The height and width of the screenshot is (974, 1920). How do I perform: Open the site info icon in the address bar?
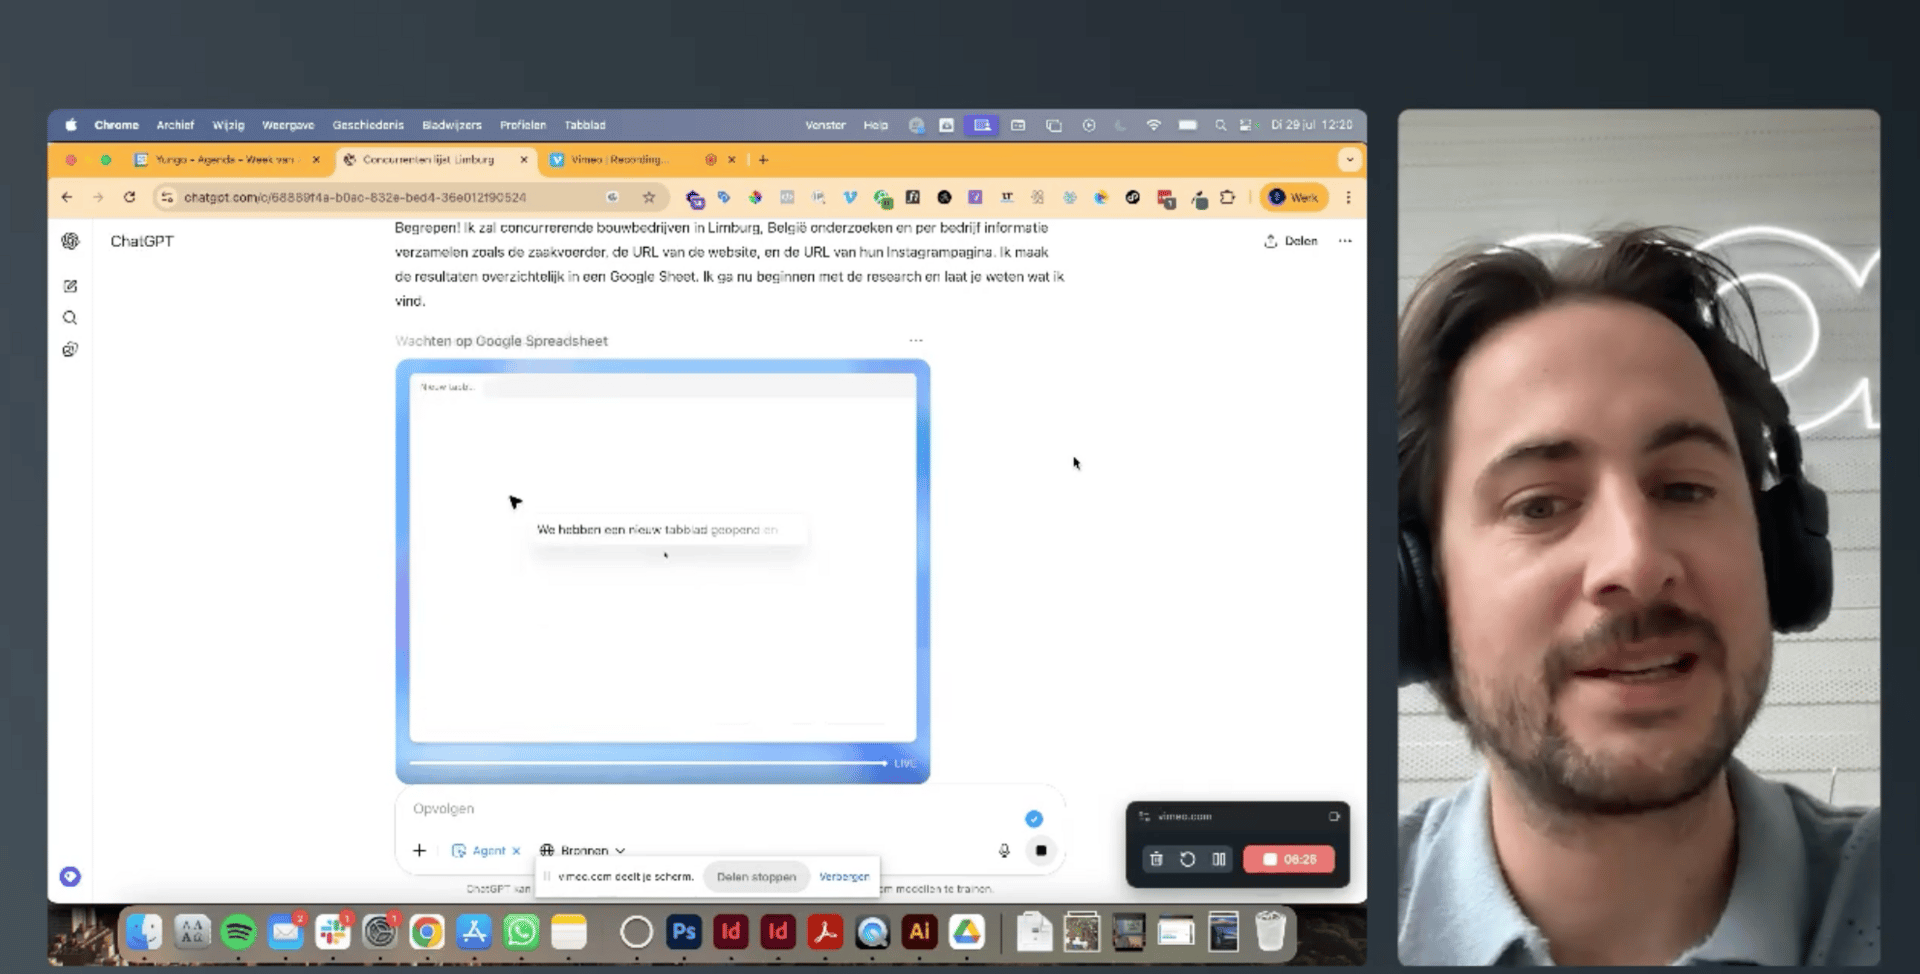pos(167,198)
